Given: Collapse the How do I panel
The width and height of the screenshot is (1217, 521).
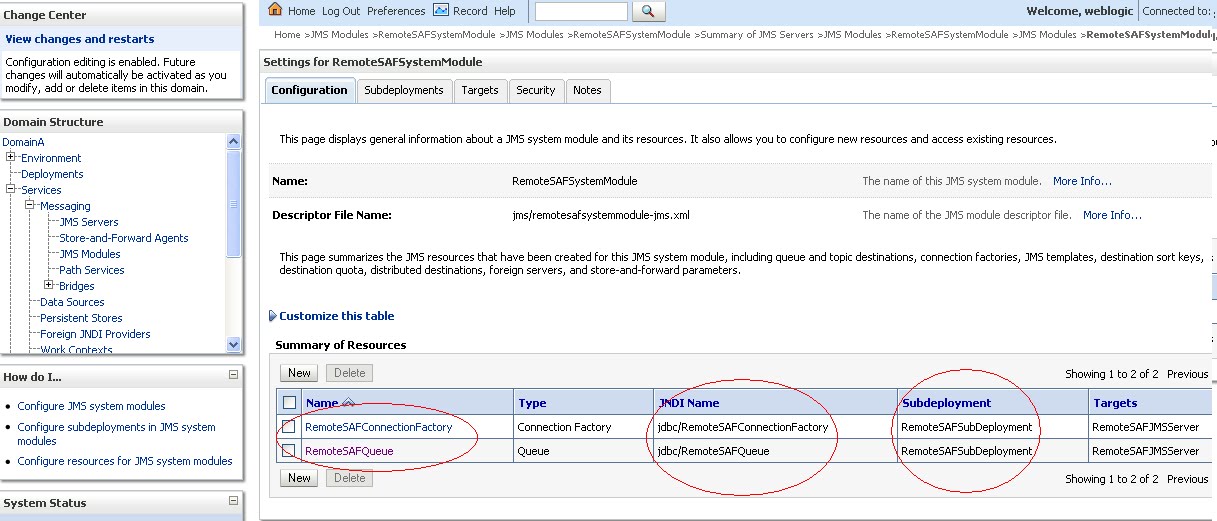Looking at the screenshot, I should [x=233, y=375].
